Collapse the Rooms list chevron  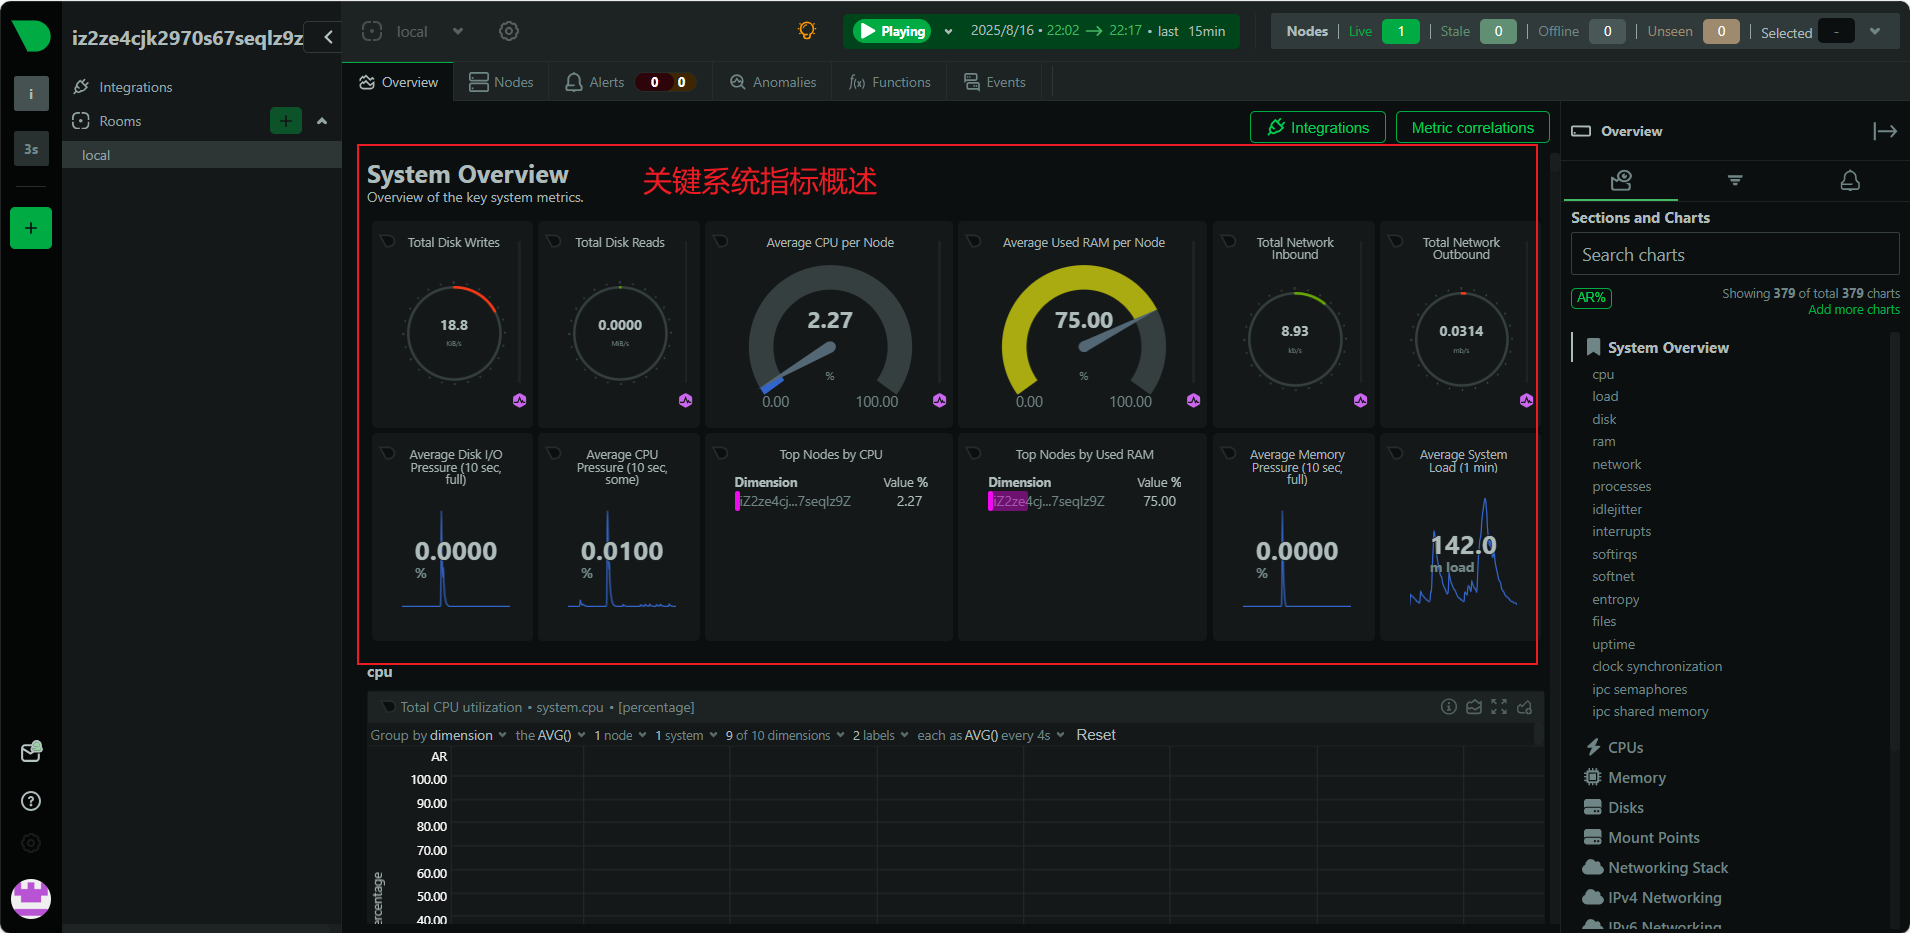coord(322,121)
